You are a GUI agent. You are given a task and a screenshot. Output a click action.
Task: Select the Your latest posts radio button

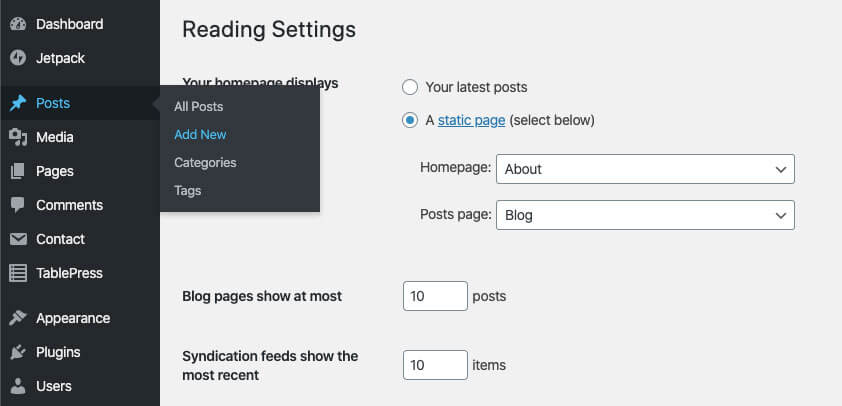click(410, 87)
